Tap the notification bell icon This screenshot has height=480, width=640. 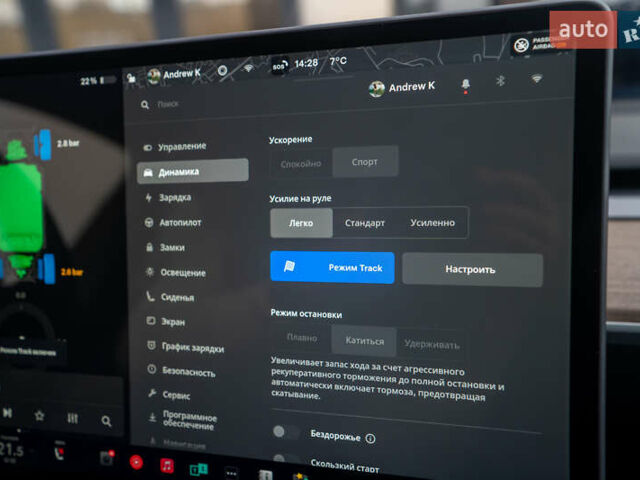coord(466,86)
